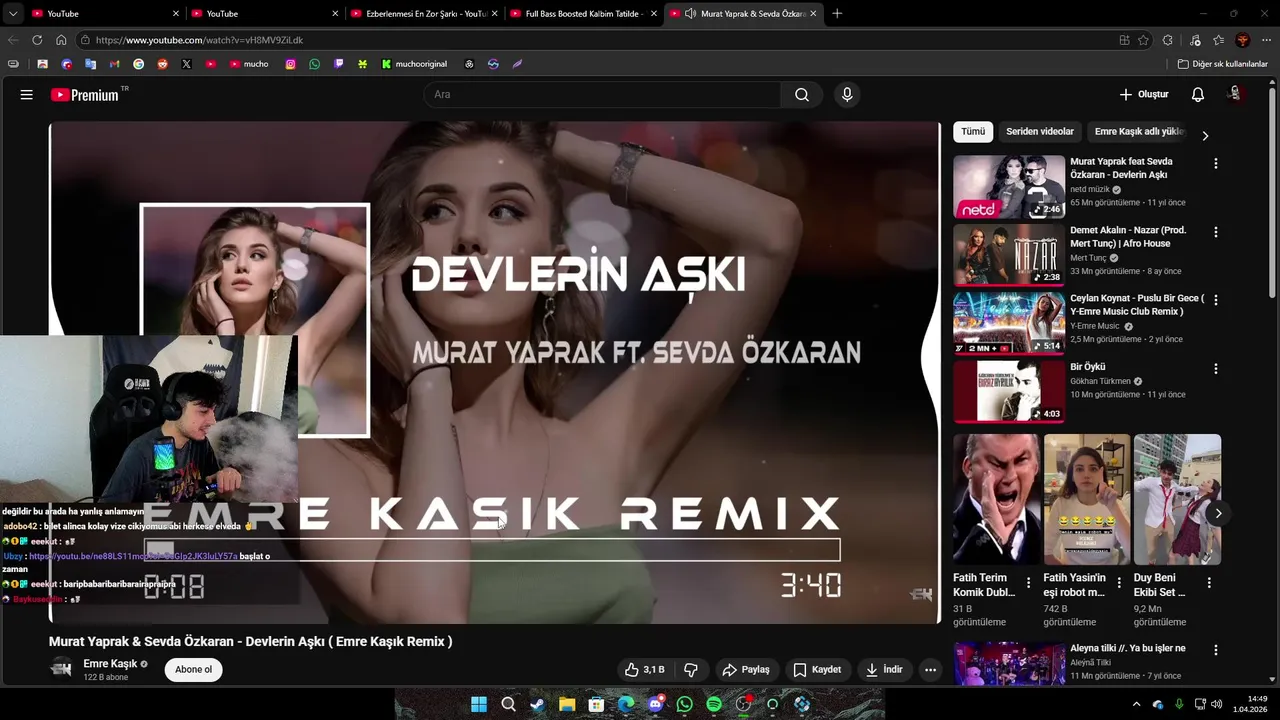Click the Paylaş share button
Image resolution: width=1280 pixels, height=720 pixels.
coord(746,670)
